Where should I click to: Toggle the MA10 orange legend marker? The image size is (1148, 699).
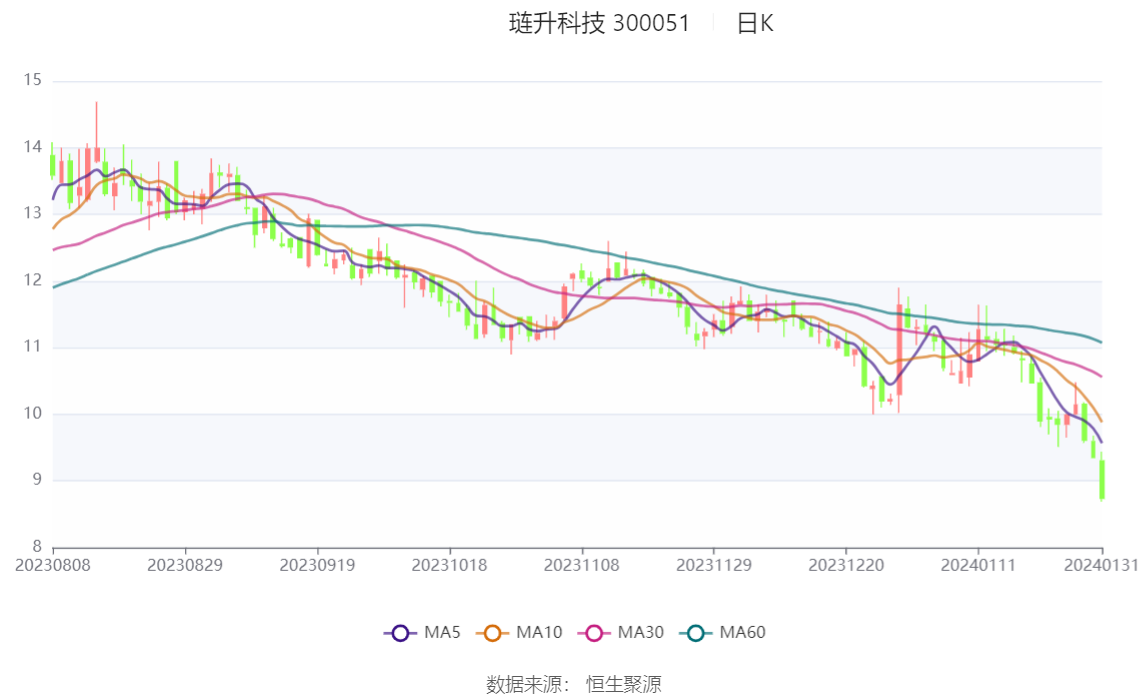492,633
